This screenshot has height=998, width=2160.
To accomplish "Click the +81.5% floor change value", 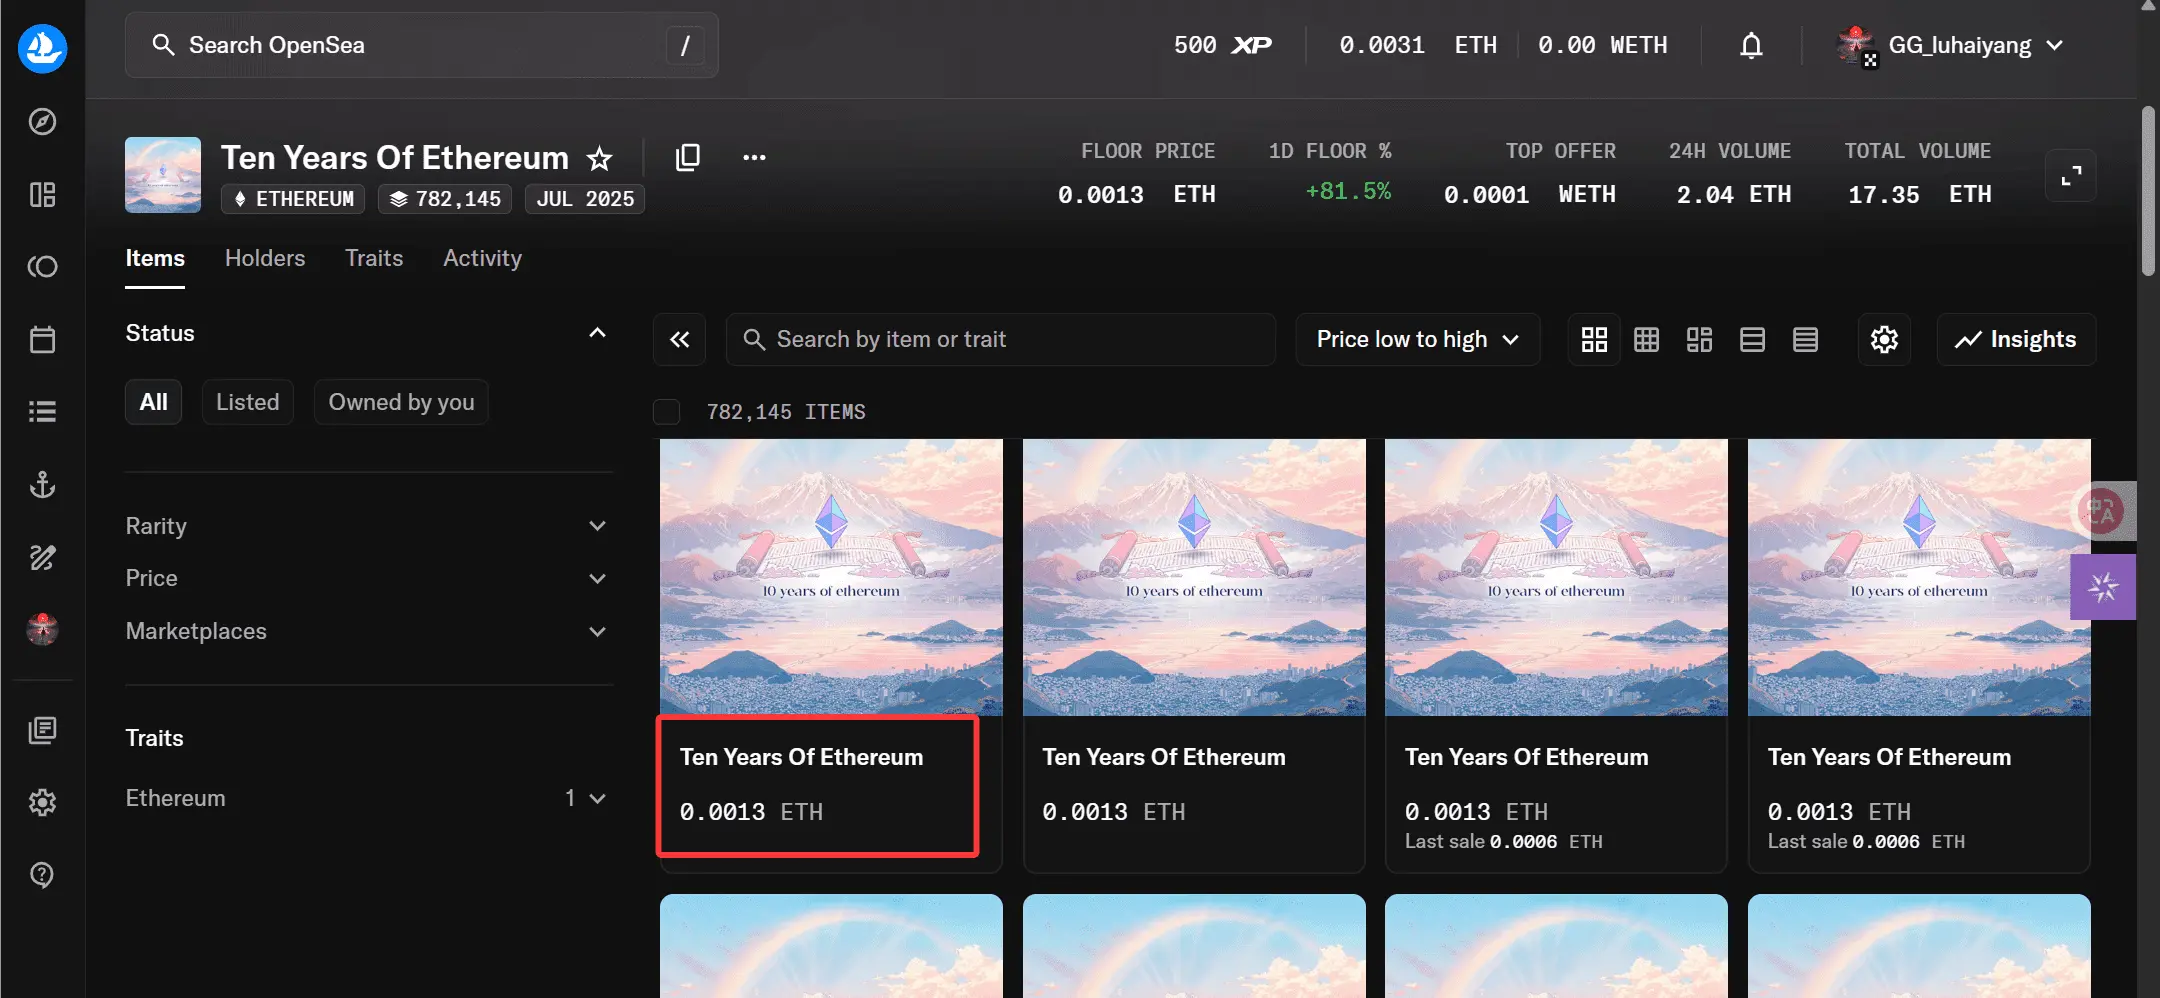I will pyautogui.click(x=1347, y=192).
